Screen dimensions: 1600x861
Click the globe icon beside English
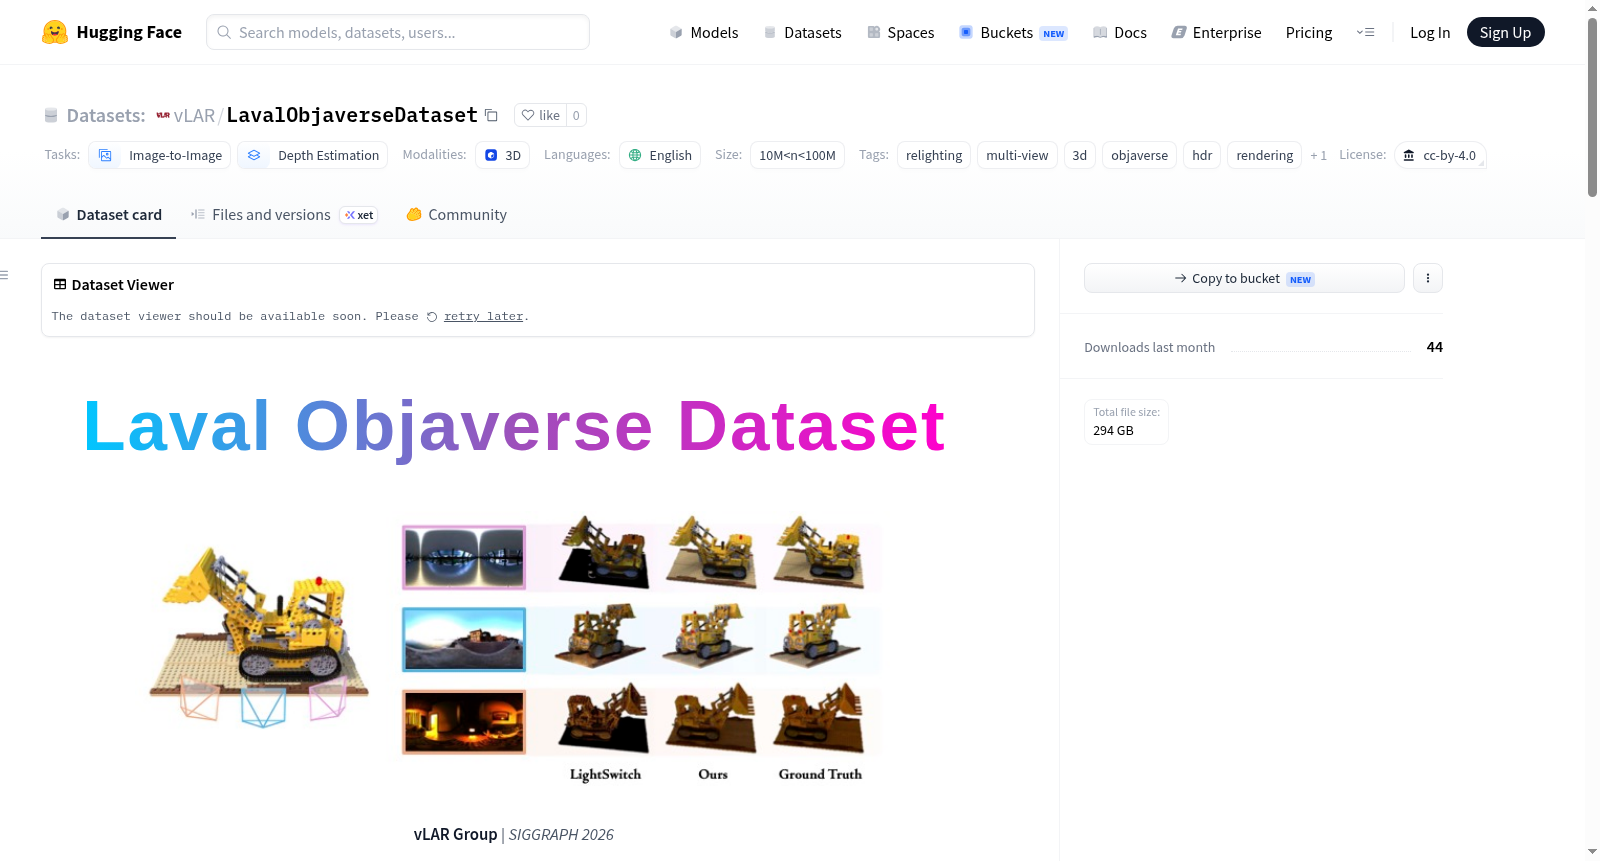[x=635, y=155]
